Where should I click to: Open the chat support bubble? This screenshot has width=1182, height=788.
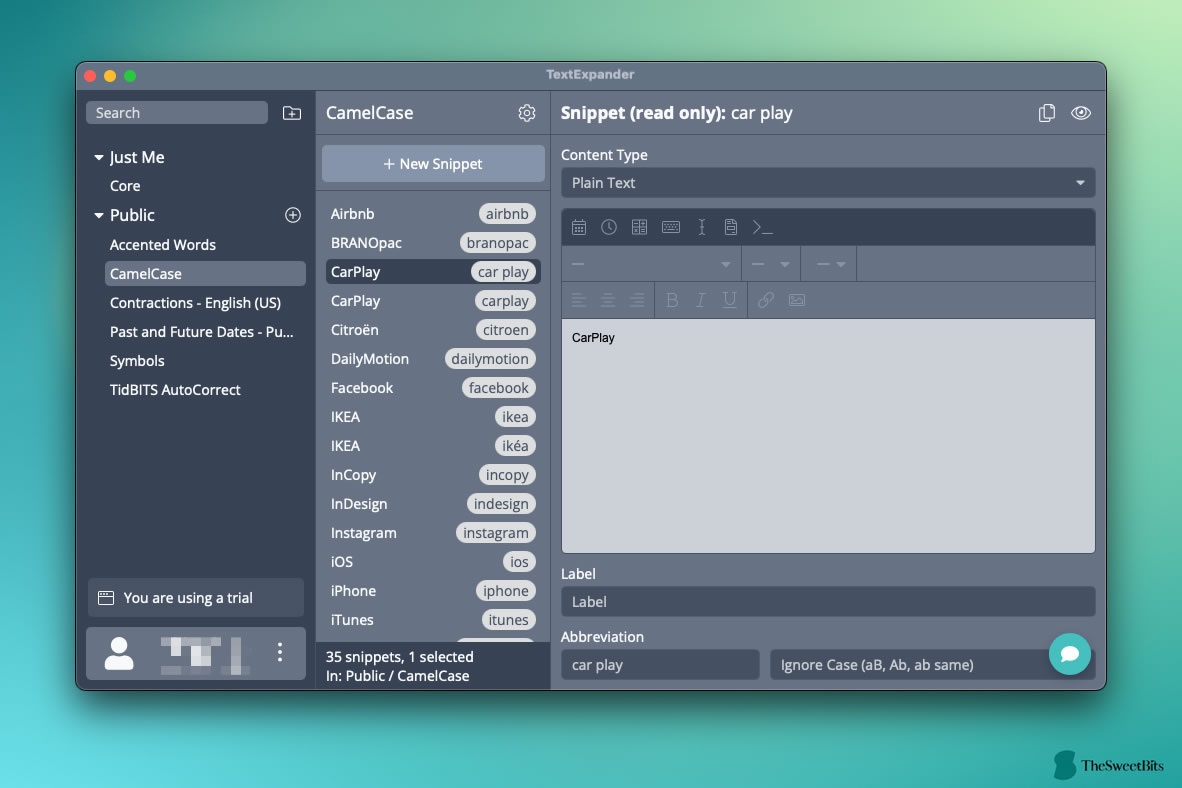click(1069, 654)
